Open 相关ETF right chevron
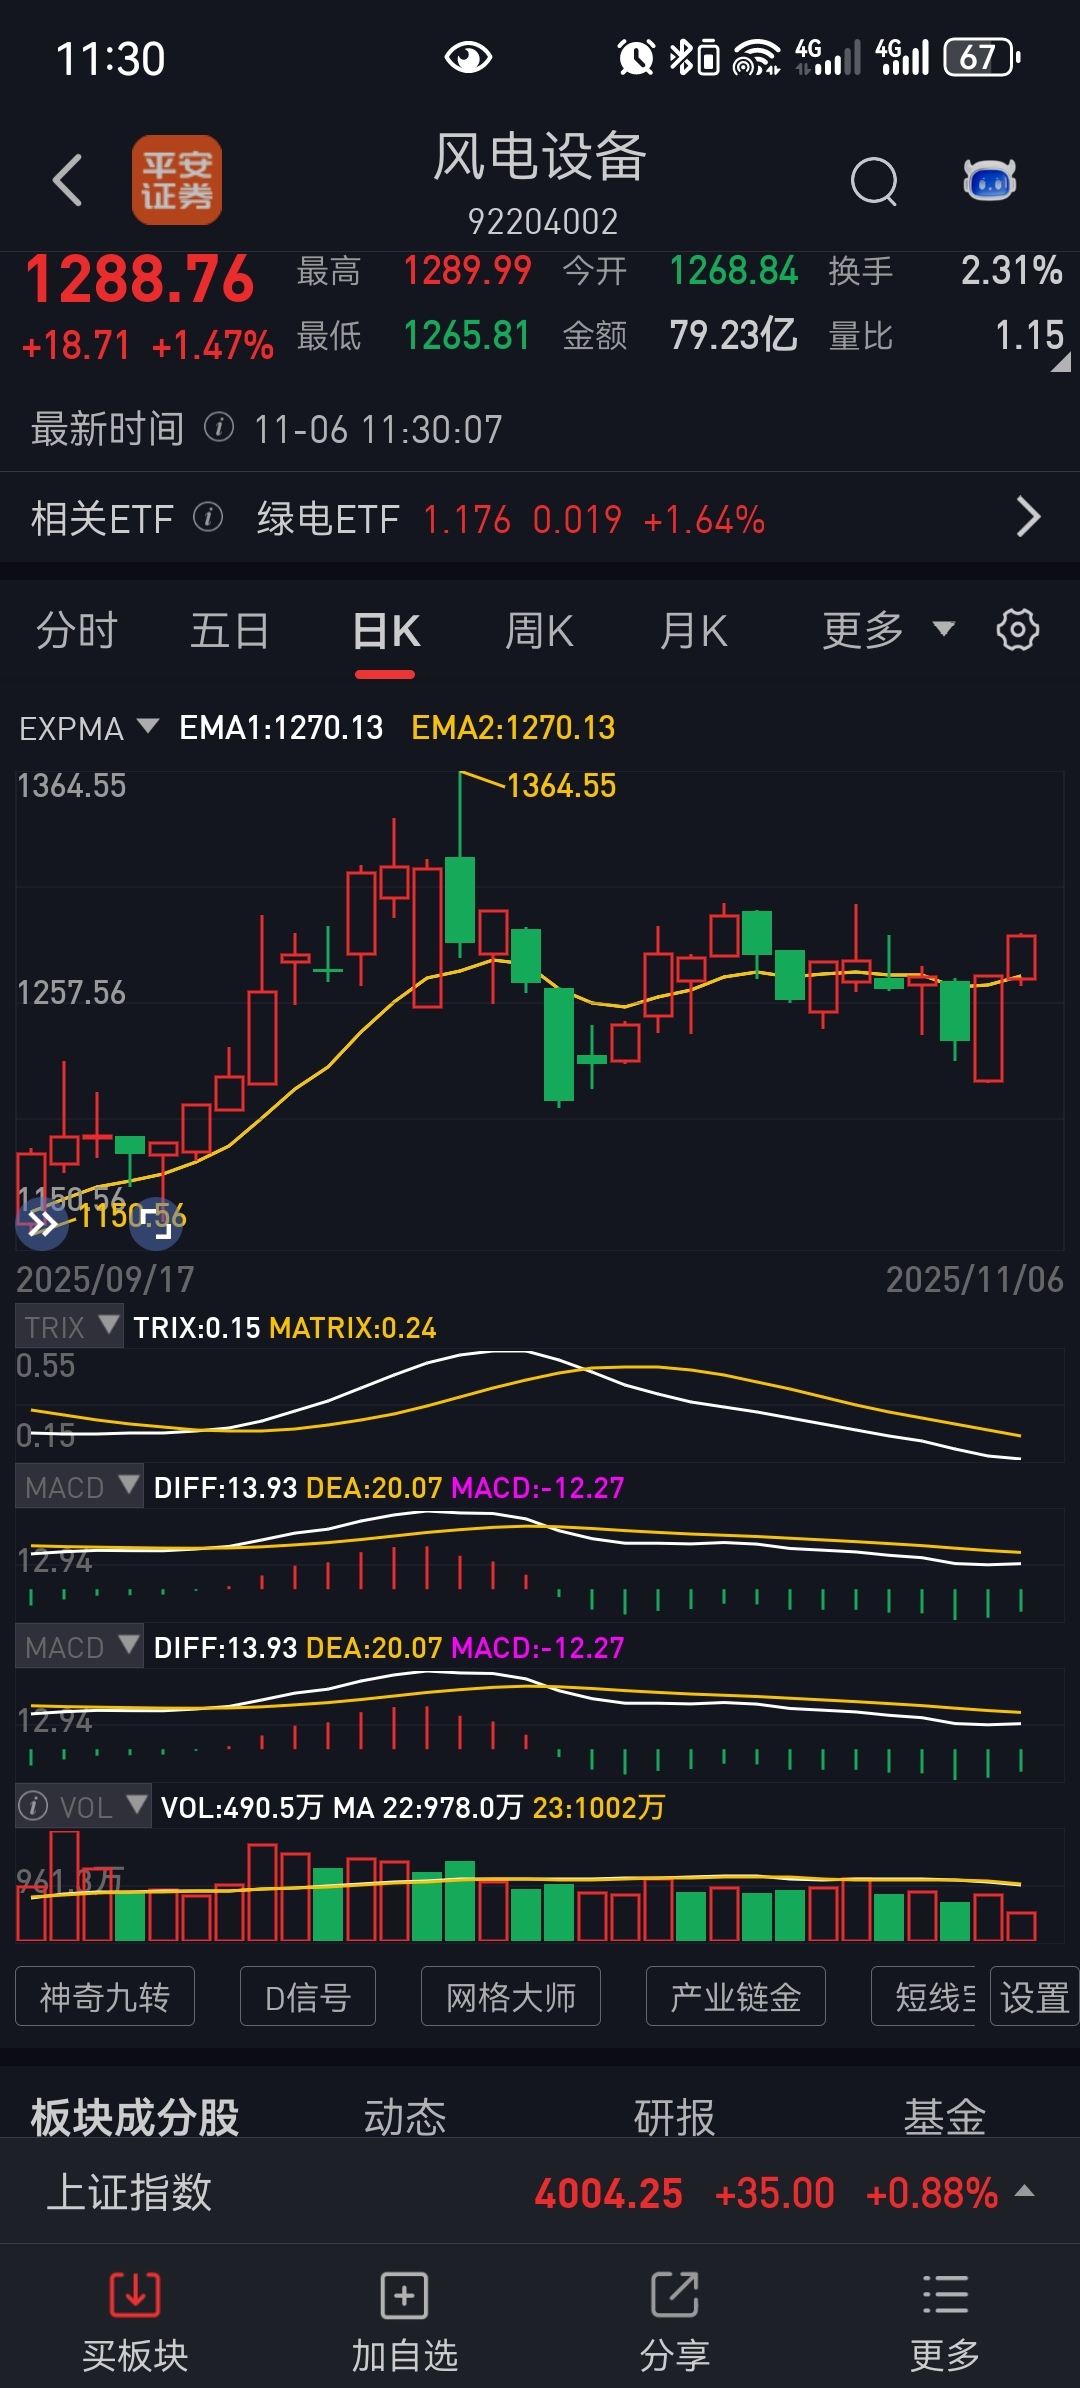This screenshot has width=1080, height=2388. pos(1028,517)
